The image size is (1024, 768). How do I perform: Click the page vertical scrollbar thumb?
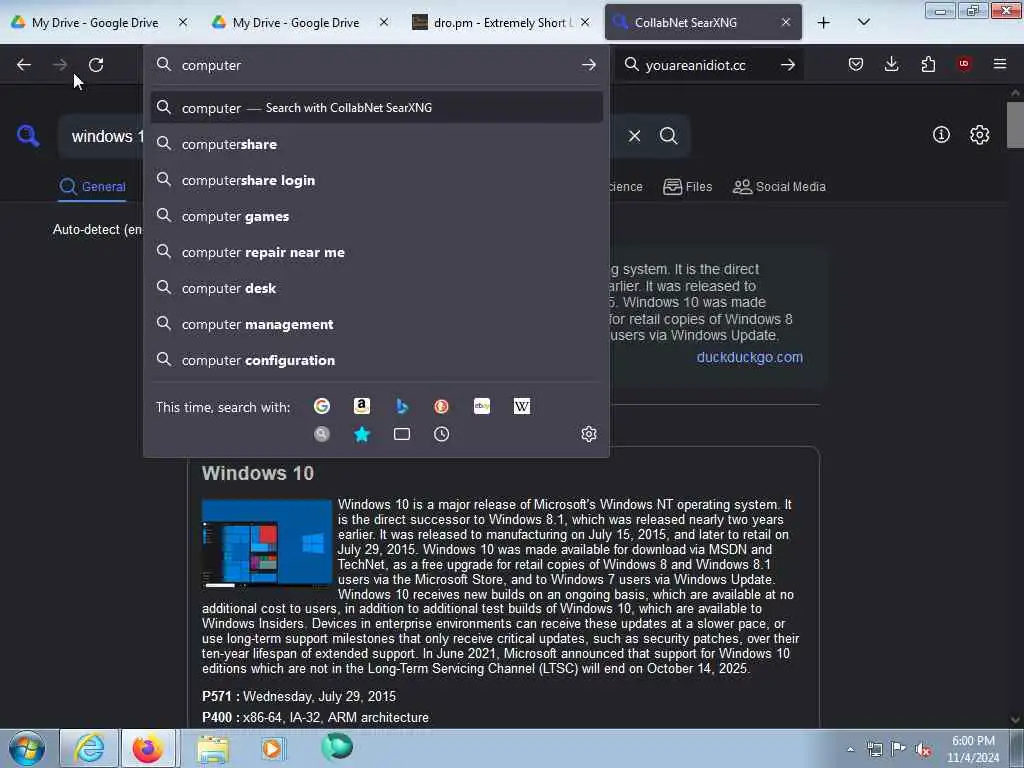(x=1015, y=125)
